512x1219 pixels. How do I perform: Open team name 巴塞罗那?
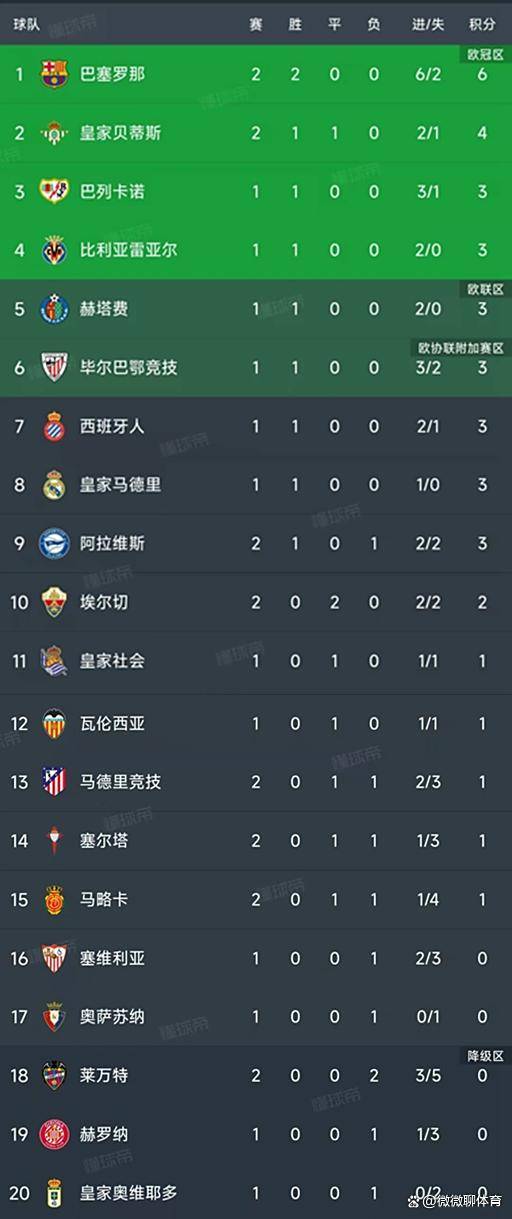112,74
